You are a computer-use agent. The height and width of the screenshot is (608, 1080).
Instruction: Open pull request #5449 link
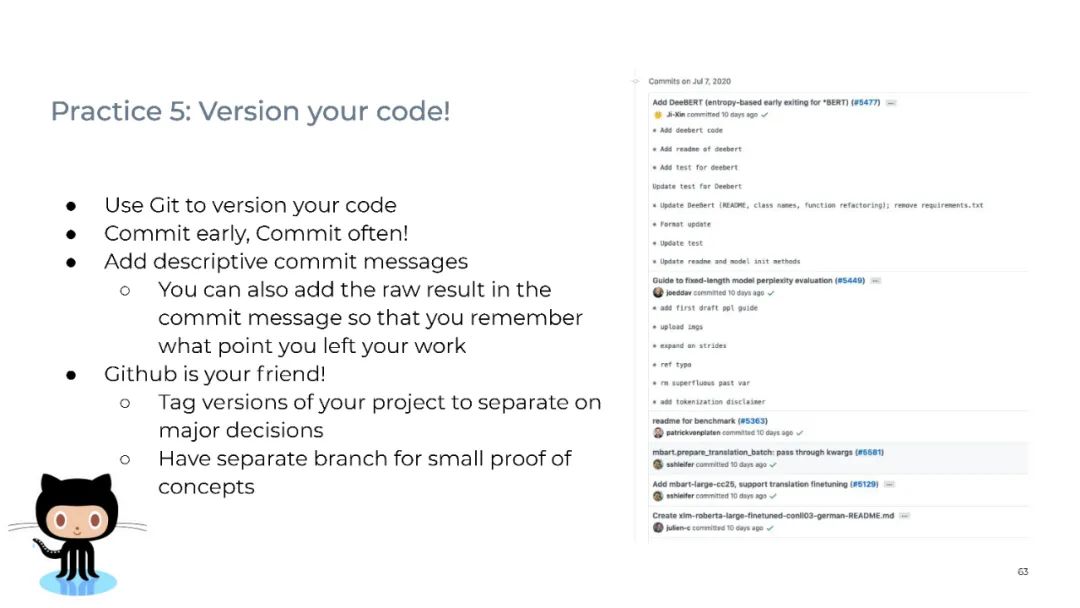click(x=850, y=281)
